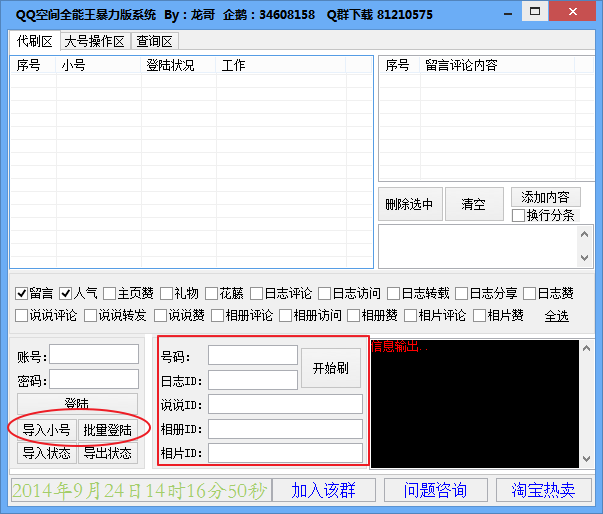Open the 查询区 tab
603x514 pixels.
pos(154,42)
